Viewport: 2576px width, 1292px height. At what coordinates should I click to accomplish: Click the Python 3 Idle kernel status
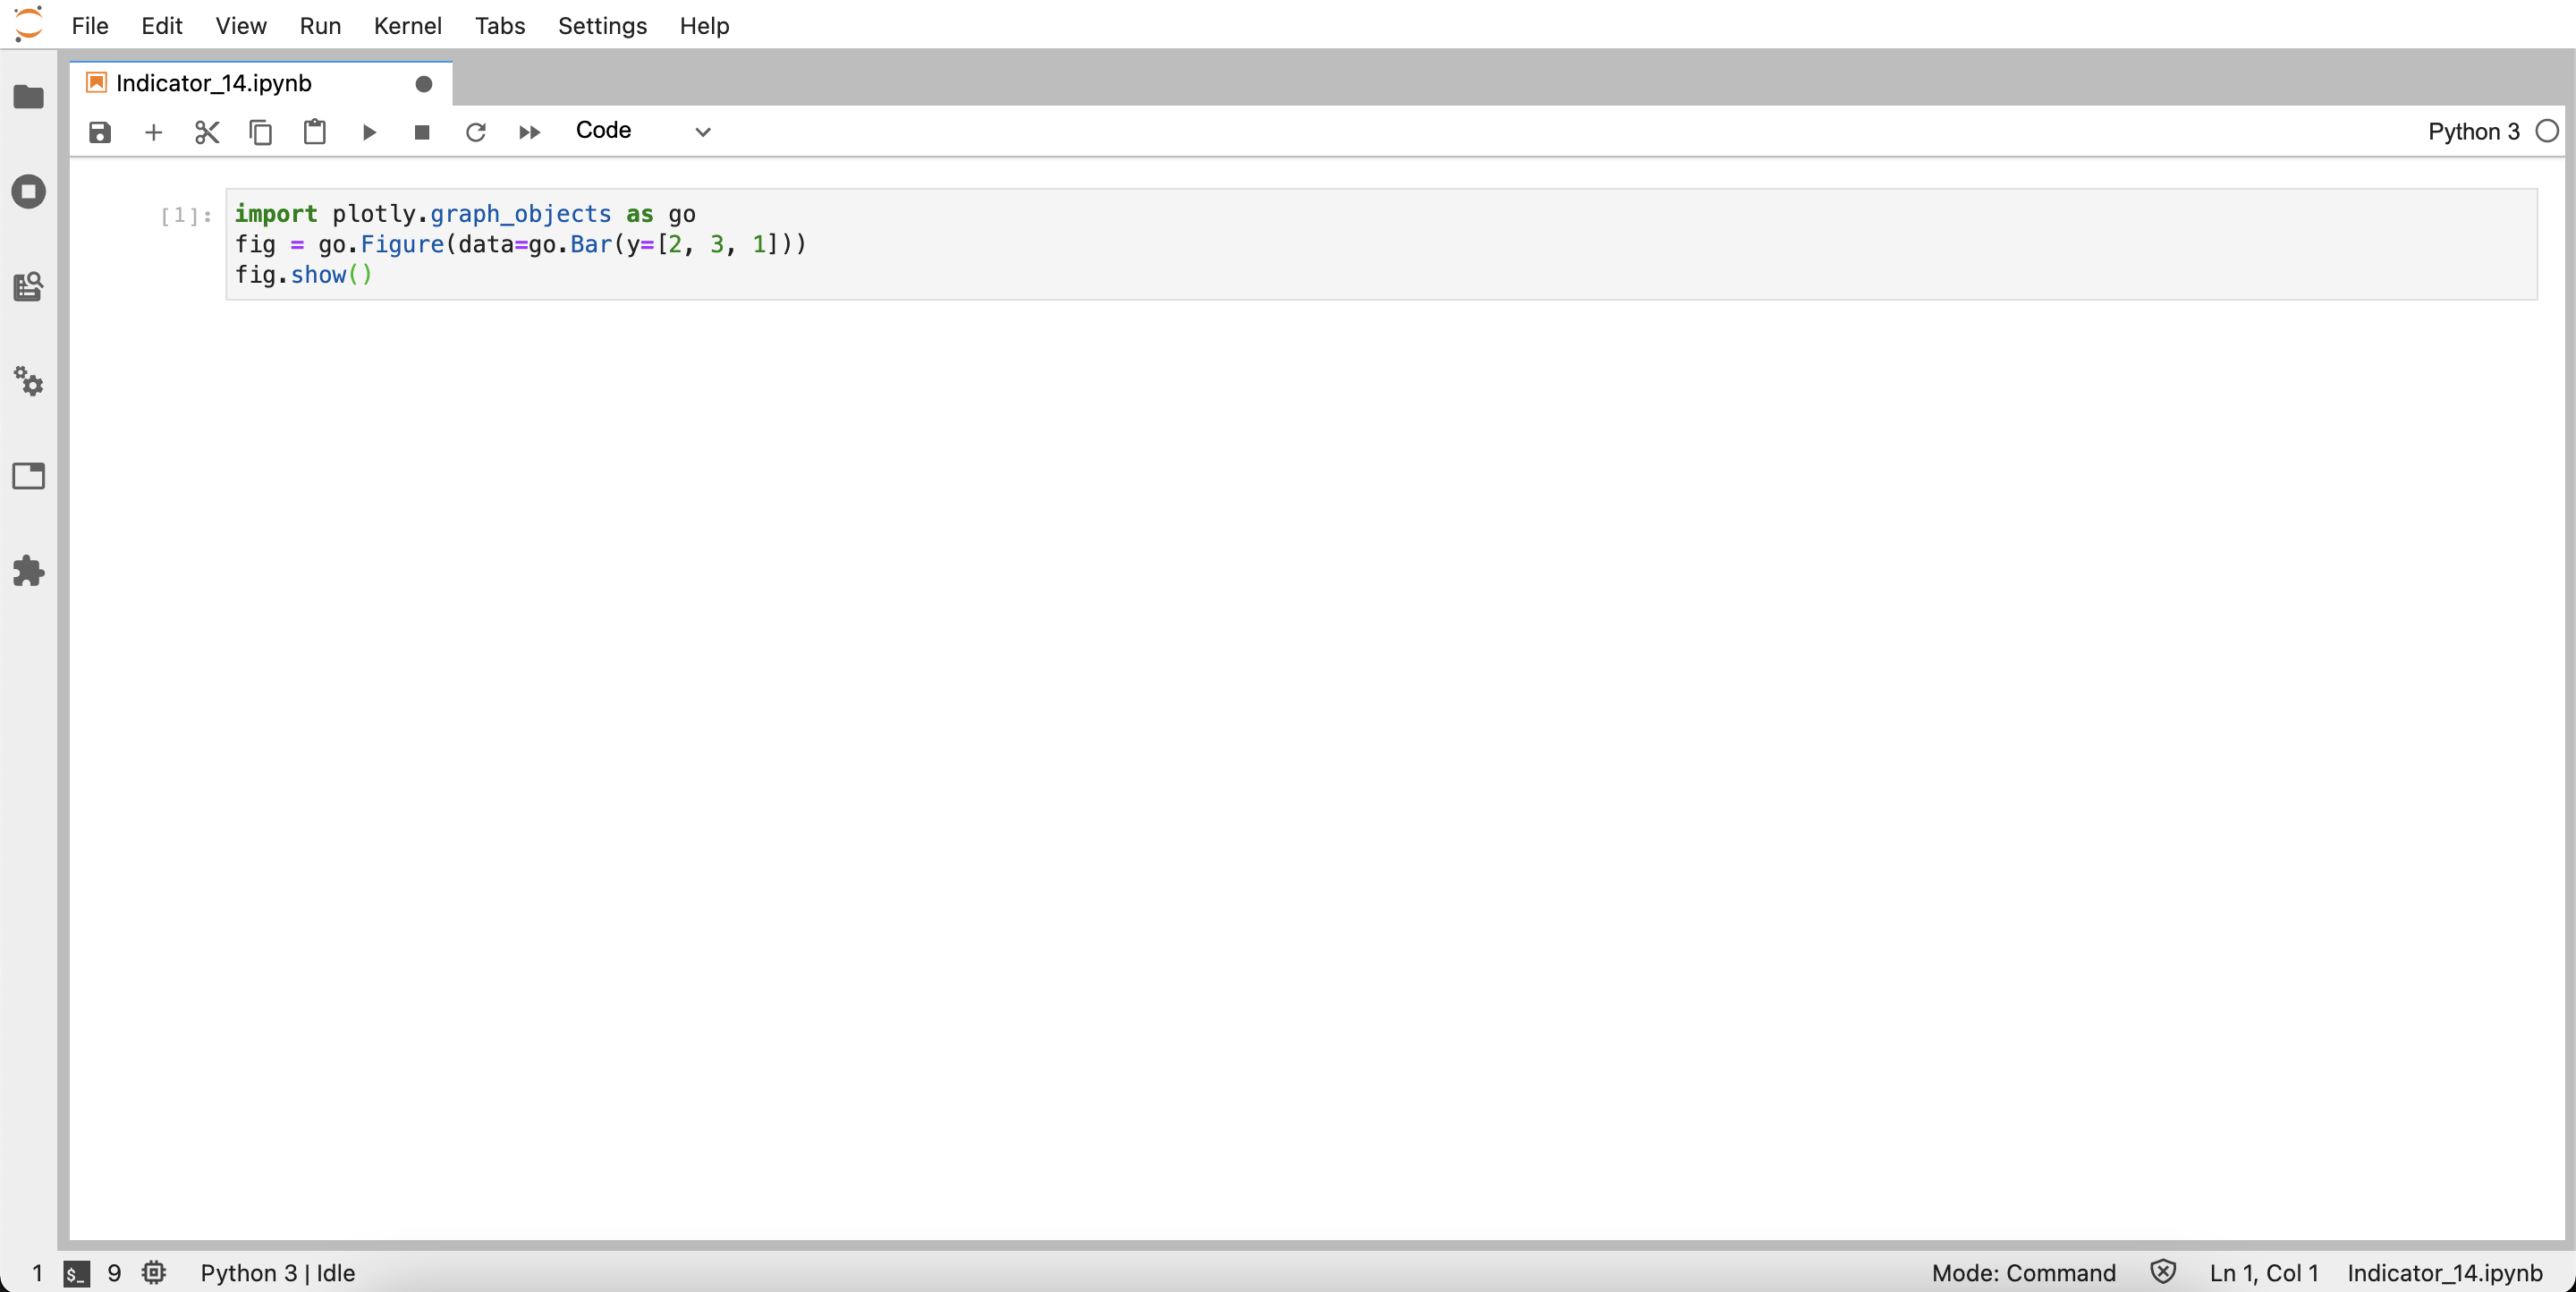277,1273
